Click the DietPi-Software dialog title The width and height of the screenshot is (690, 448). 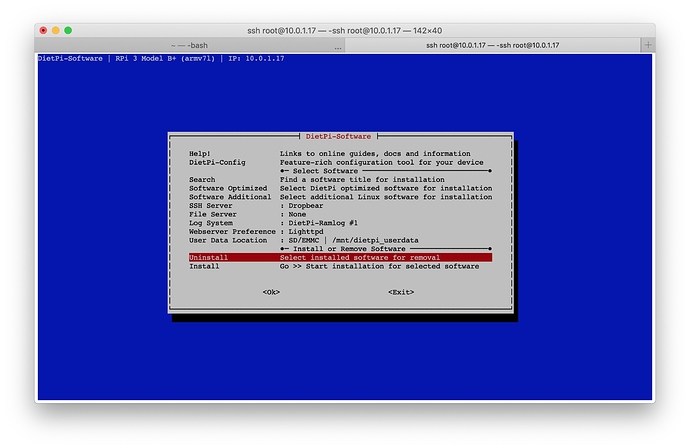point(338,136)
